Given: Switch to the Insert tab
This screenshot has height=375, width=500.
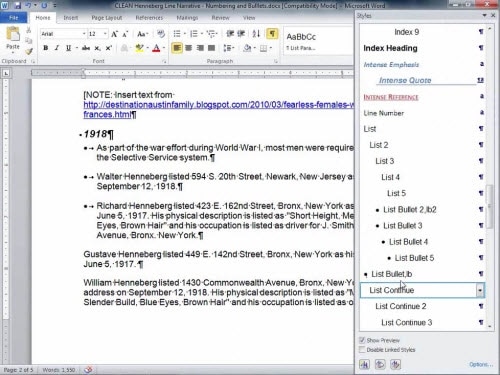Looking at the screenshot, I should click(x=71, y=18).
